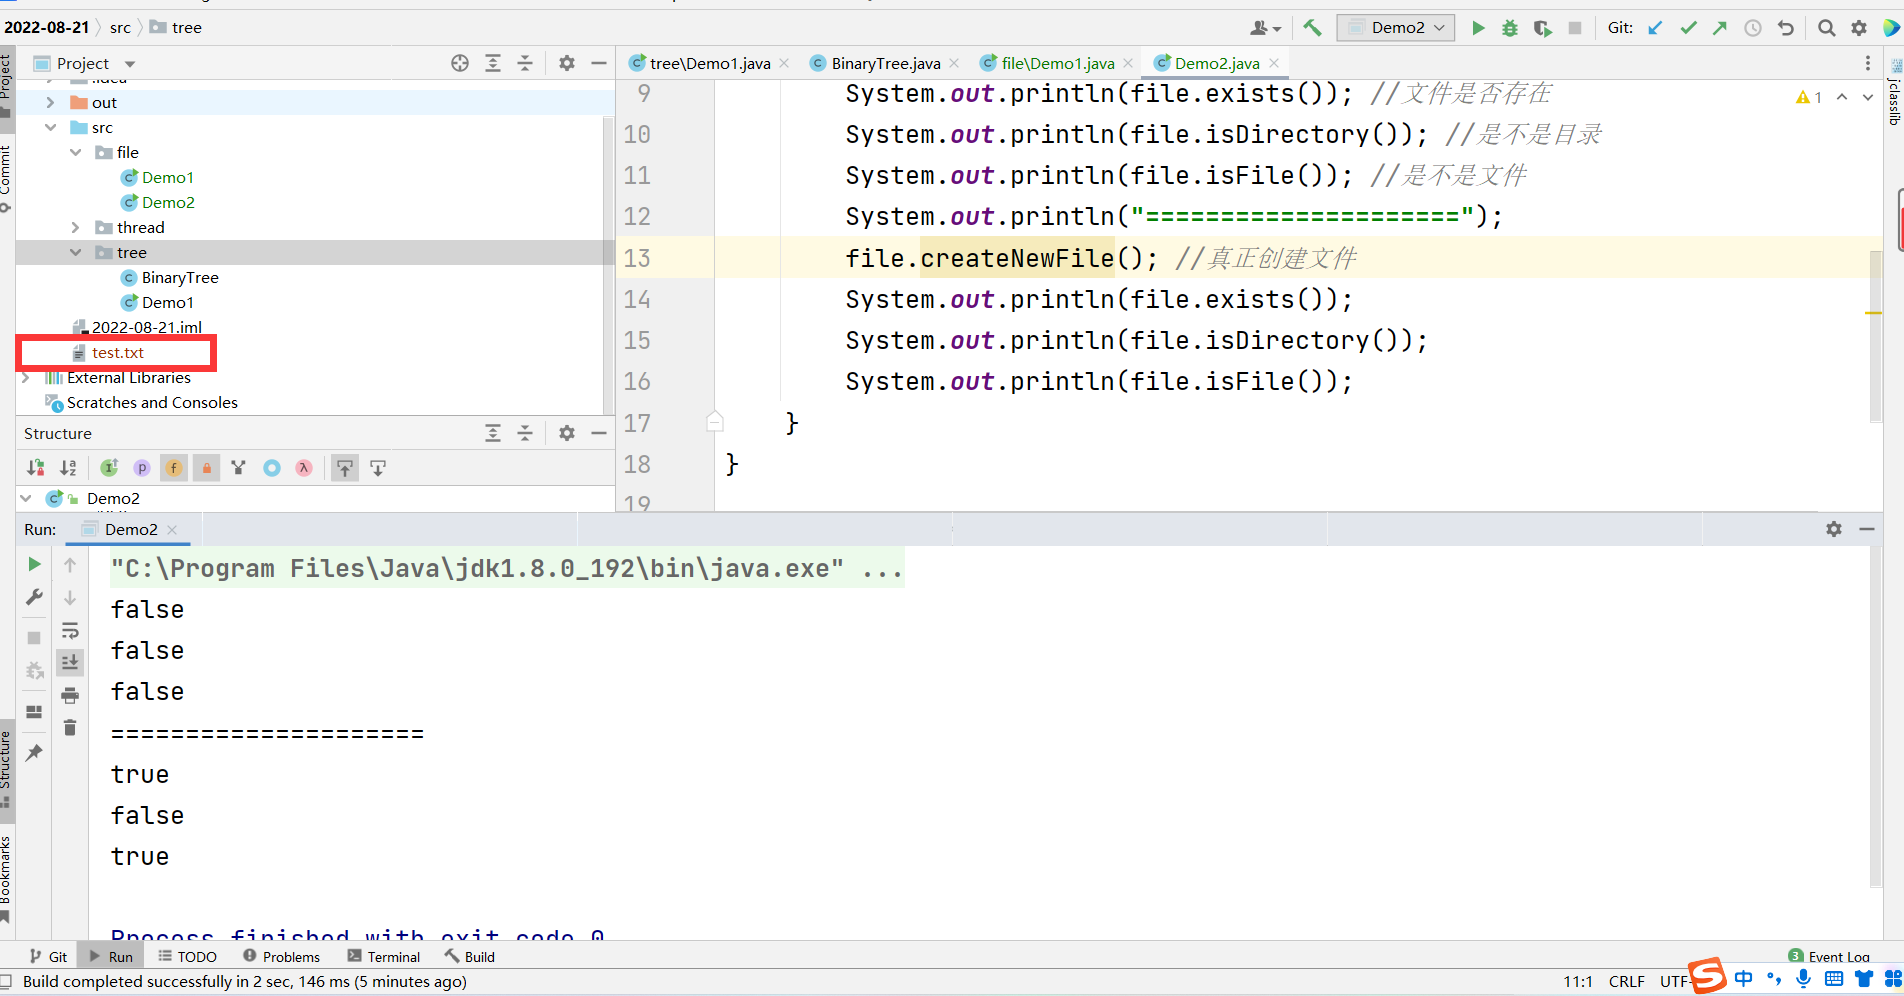Run Demo2 with the green play button

pos(1478,28)
